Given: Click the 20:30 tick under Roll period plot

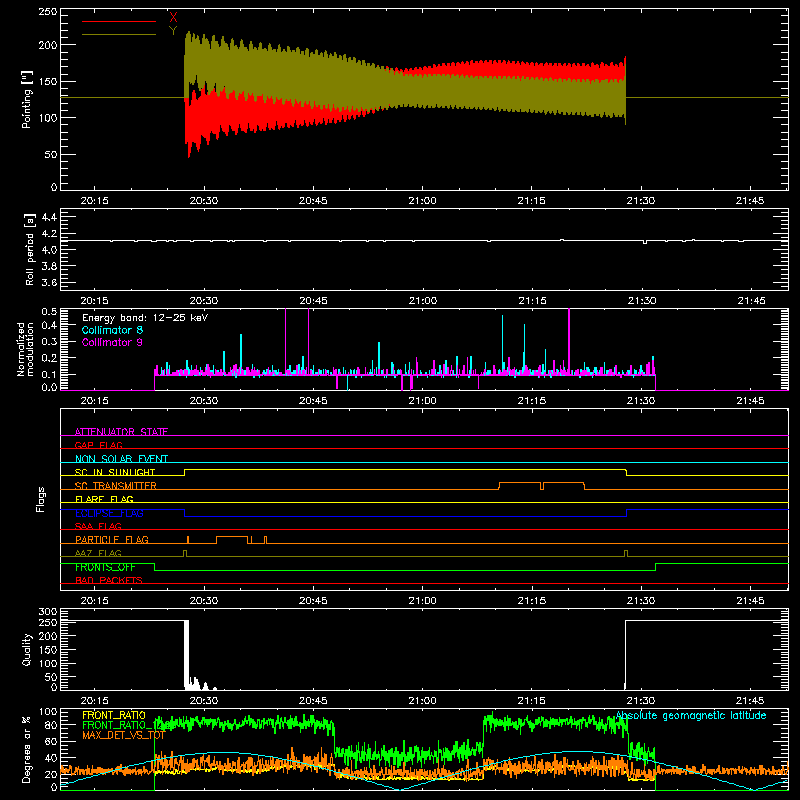Looking at the screenshot, I should pos(204,301).
